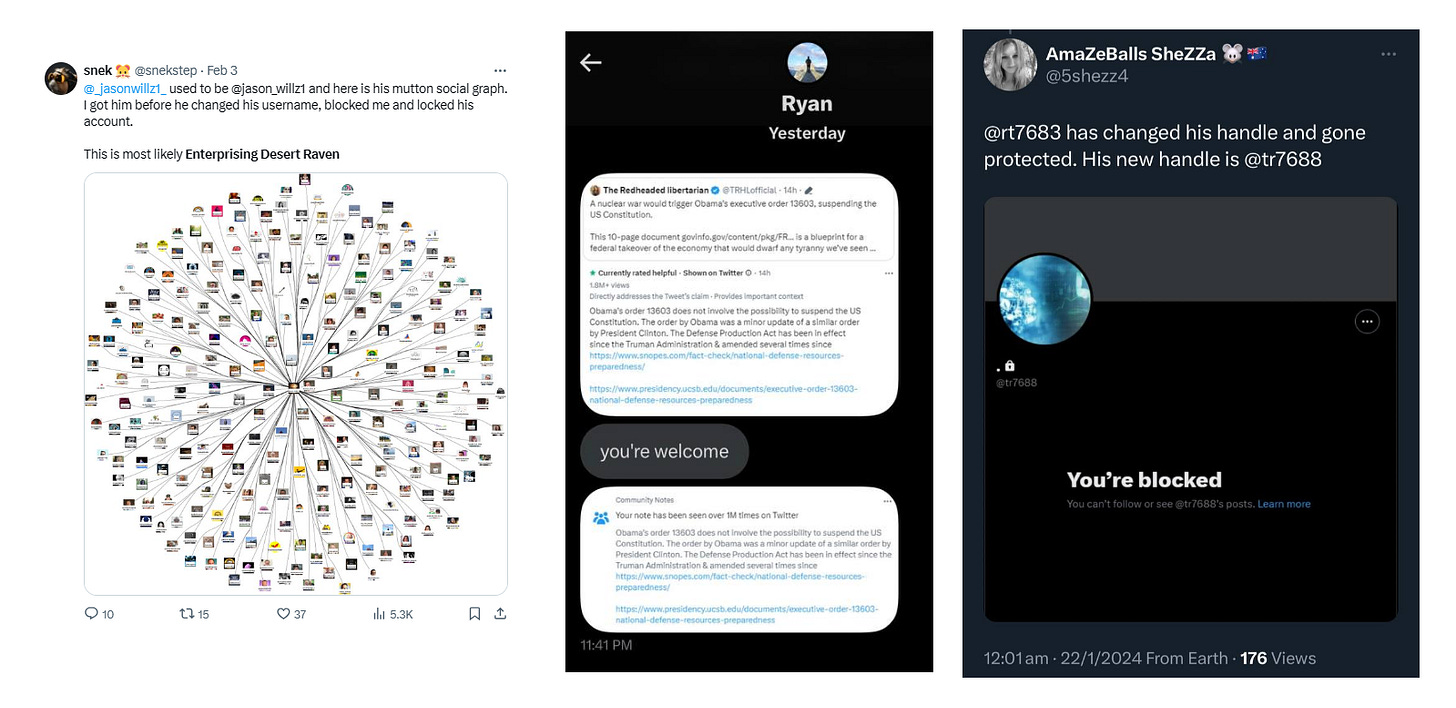The image size is (1456, 708).
Task: Open more options on the AmaZeBalls SheZZa tweet
Action: pos(1389,53)
